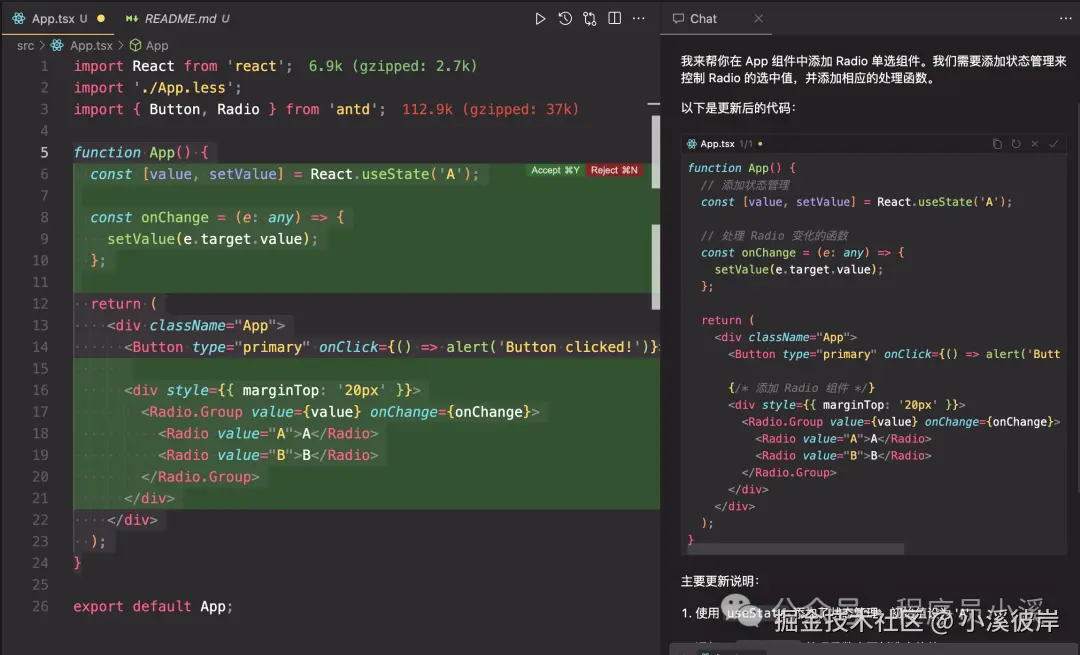The image size is (1080, 655).
Task: Click 'setValue(e.target.value);' in the editor
Action: (x=212, y=239)
